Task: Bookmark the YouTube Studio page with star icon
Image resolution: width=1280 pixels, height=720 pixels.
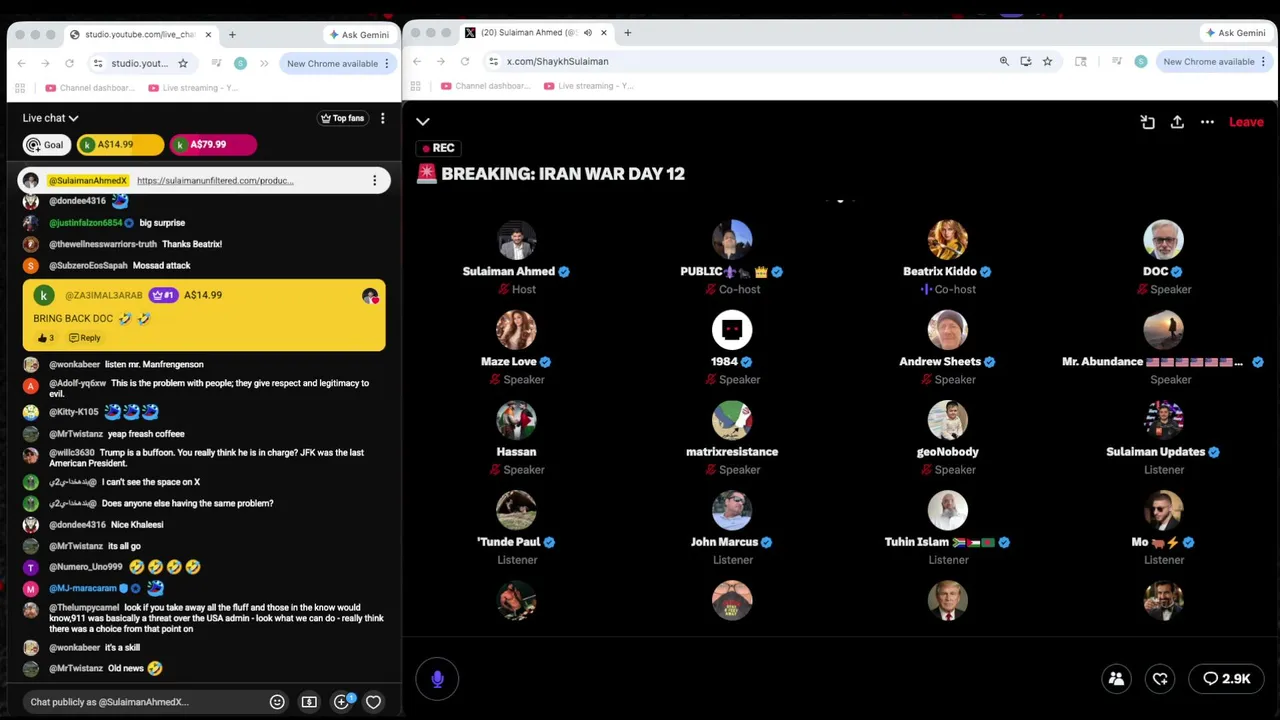Action: pos(183,63)
